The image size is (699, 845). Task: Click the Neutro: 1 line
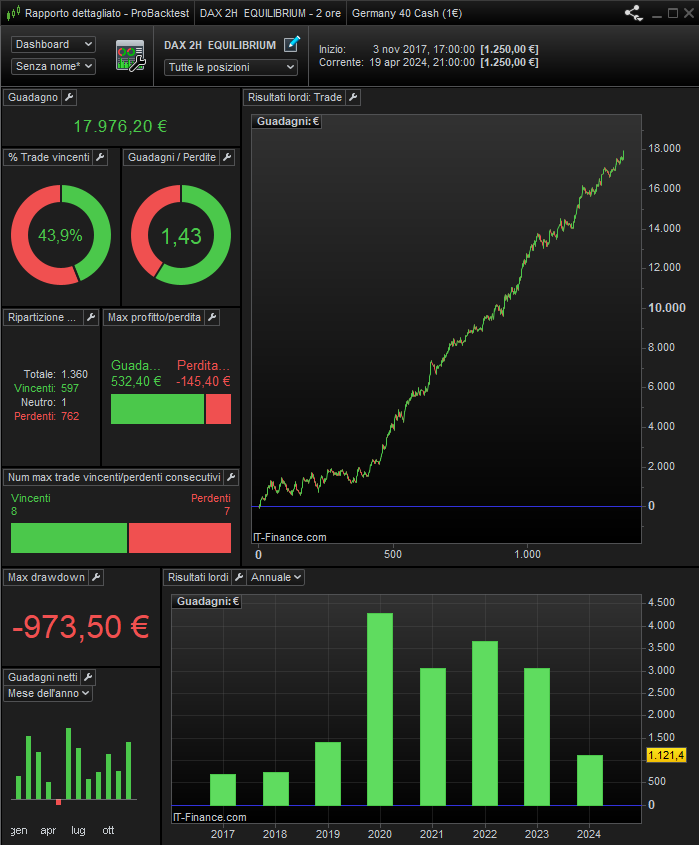(44, 402)
